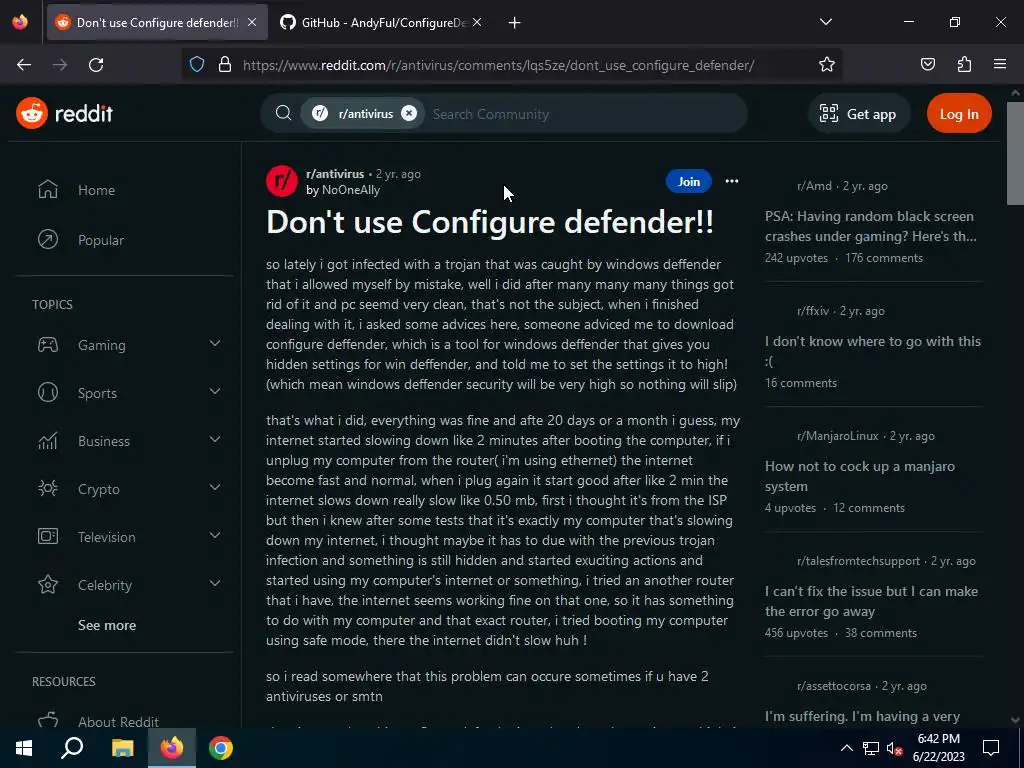Expand the Gaming topic chevron
The height and width of the screenshot is (768, 1024).
215,344
